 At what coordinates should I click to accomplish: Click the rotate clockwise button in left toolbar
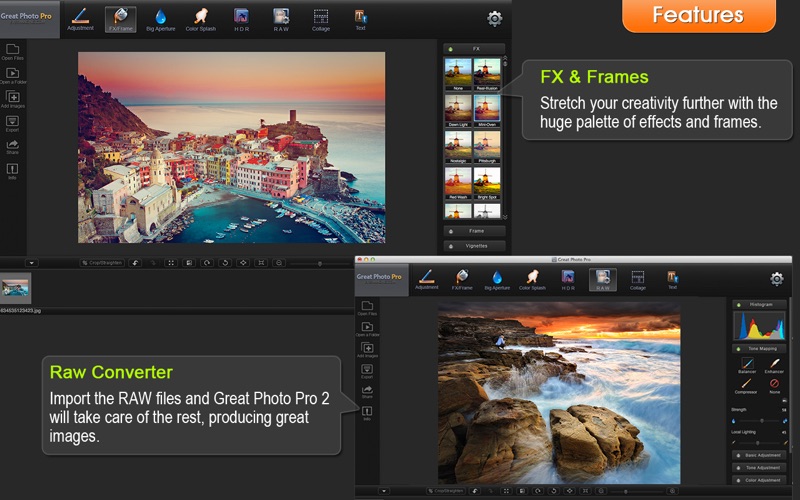pyautogui.click(x=207, y=263)
